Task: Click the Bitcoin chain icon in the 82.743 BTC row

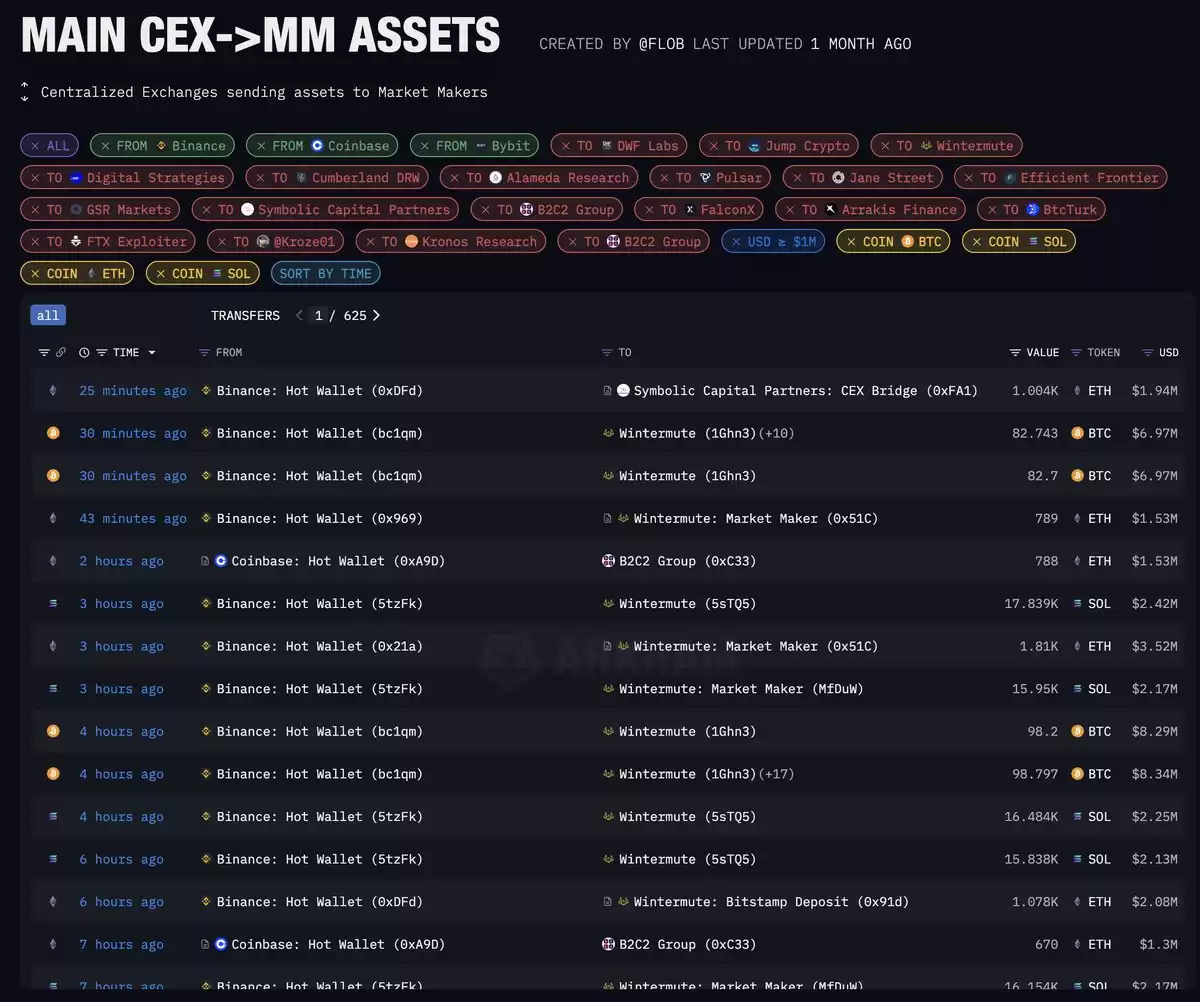Action: coord(53,433)
